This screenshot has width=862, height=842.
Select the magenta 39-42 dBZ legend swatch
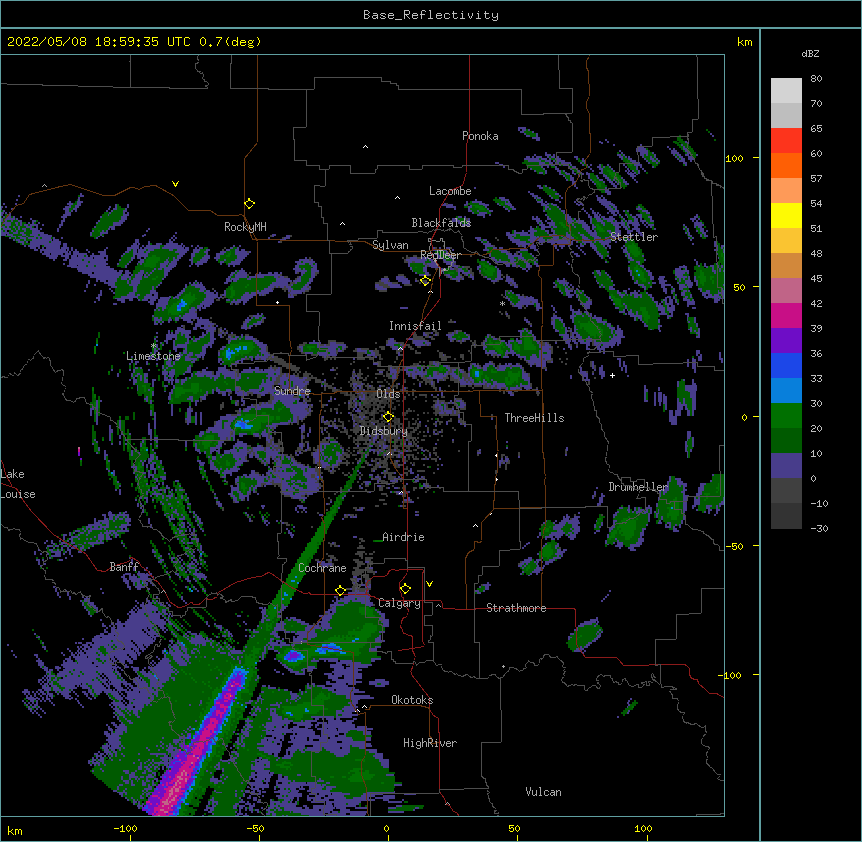pyautogui.click(x=786, y=315)
